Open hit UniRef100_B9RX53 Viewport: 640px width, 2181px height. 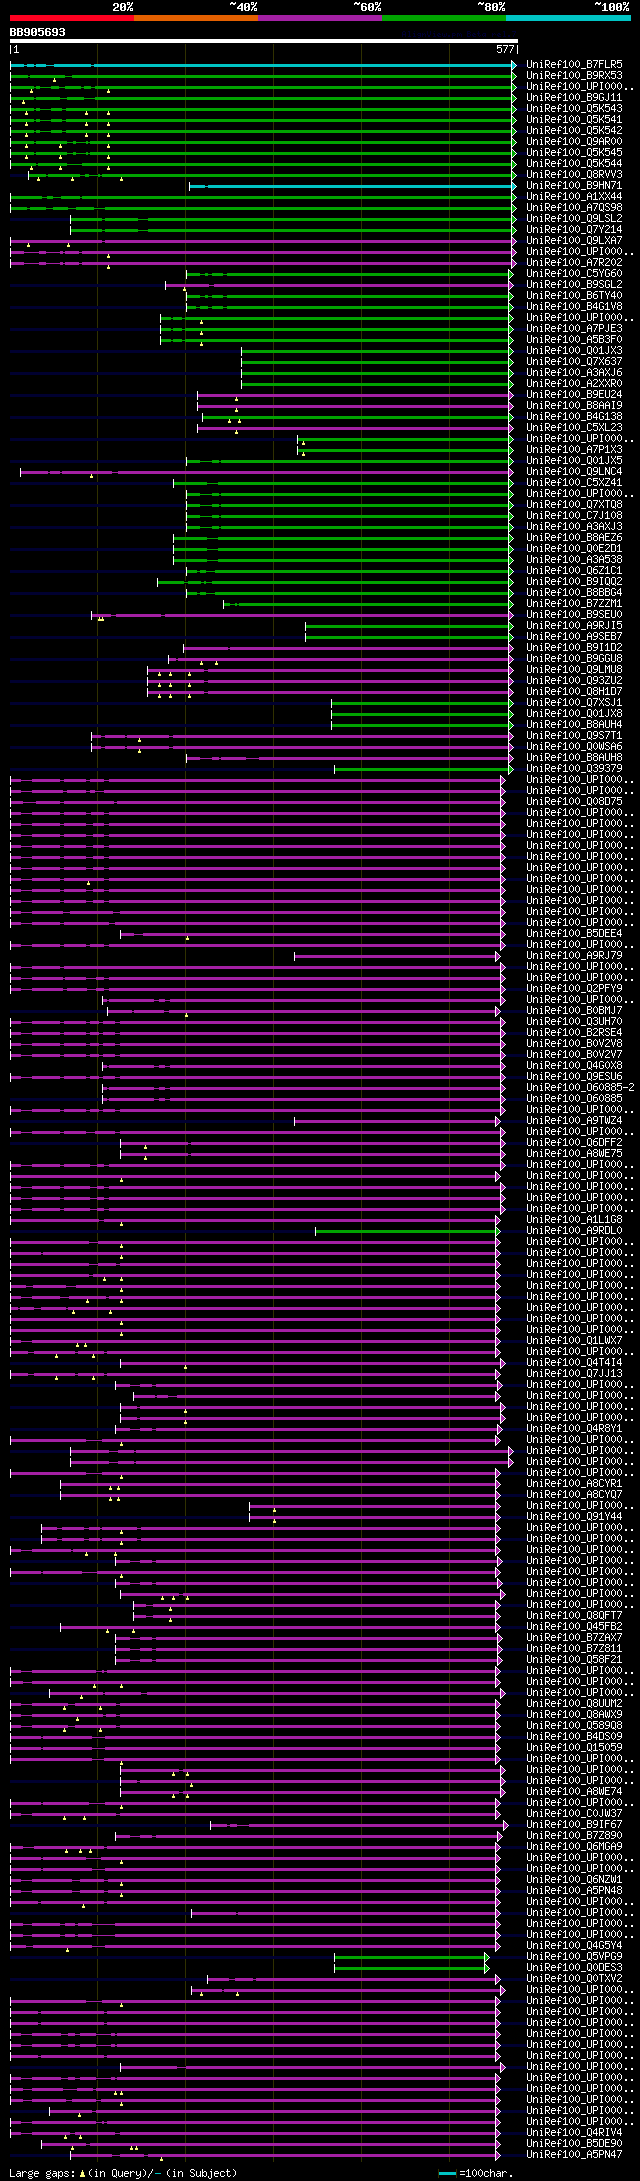click(x=574, y=75)
